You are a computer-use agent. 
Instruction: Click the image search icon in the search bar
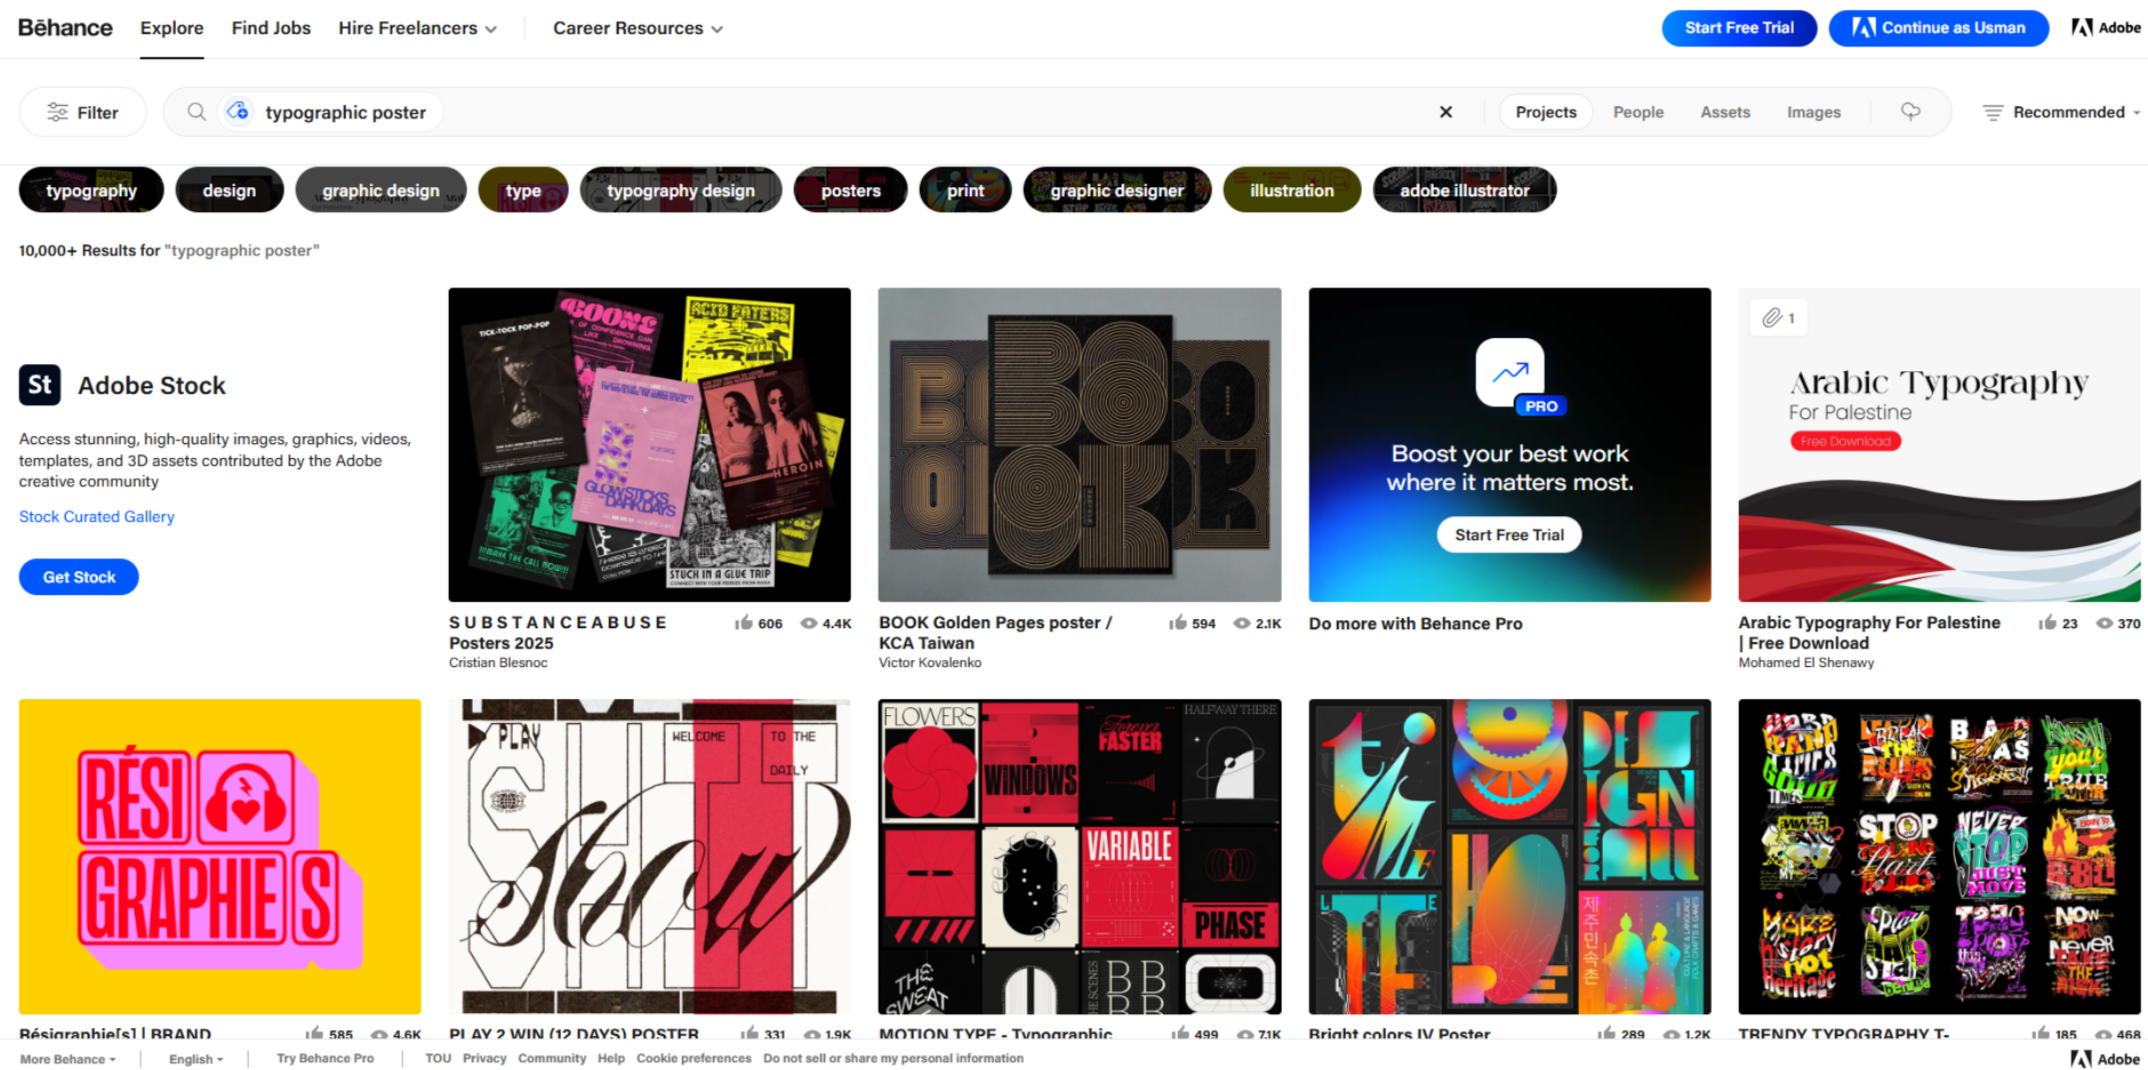coord(238,112)
